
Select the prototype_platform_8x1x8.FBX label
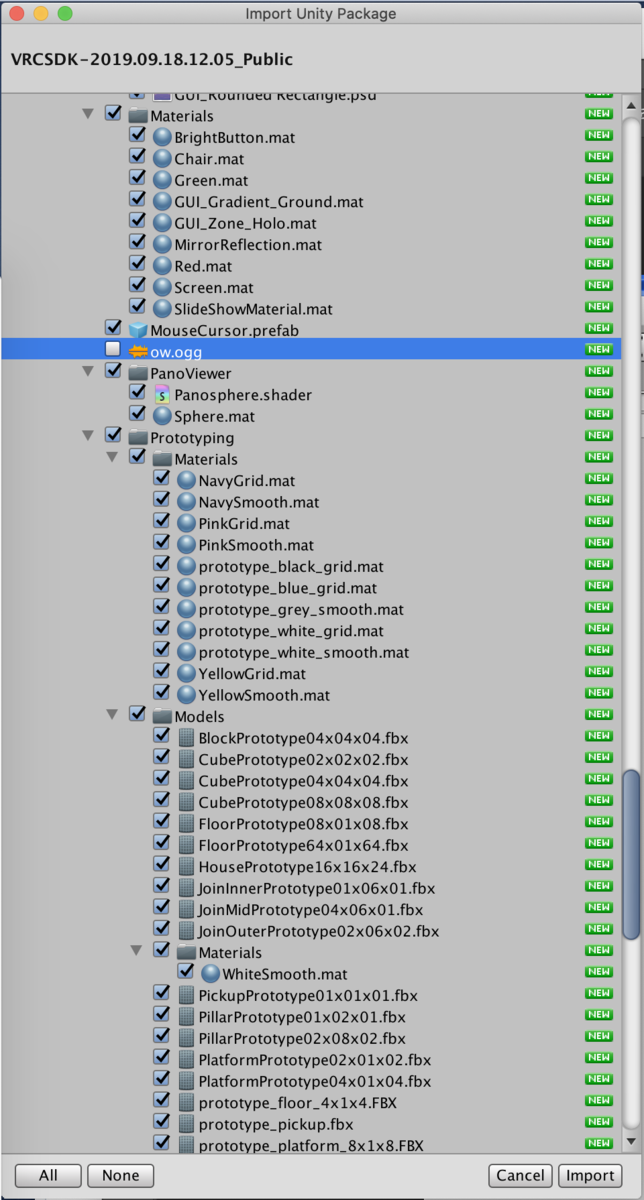pos(310,1145)
